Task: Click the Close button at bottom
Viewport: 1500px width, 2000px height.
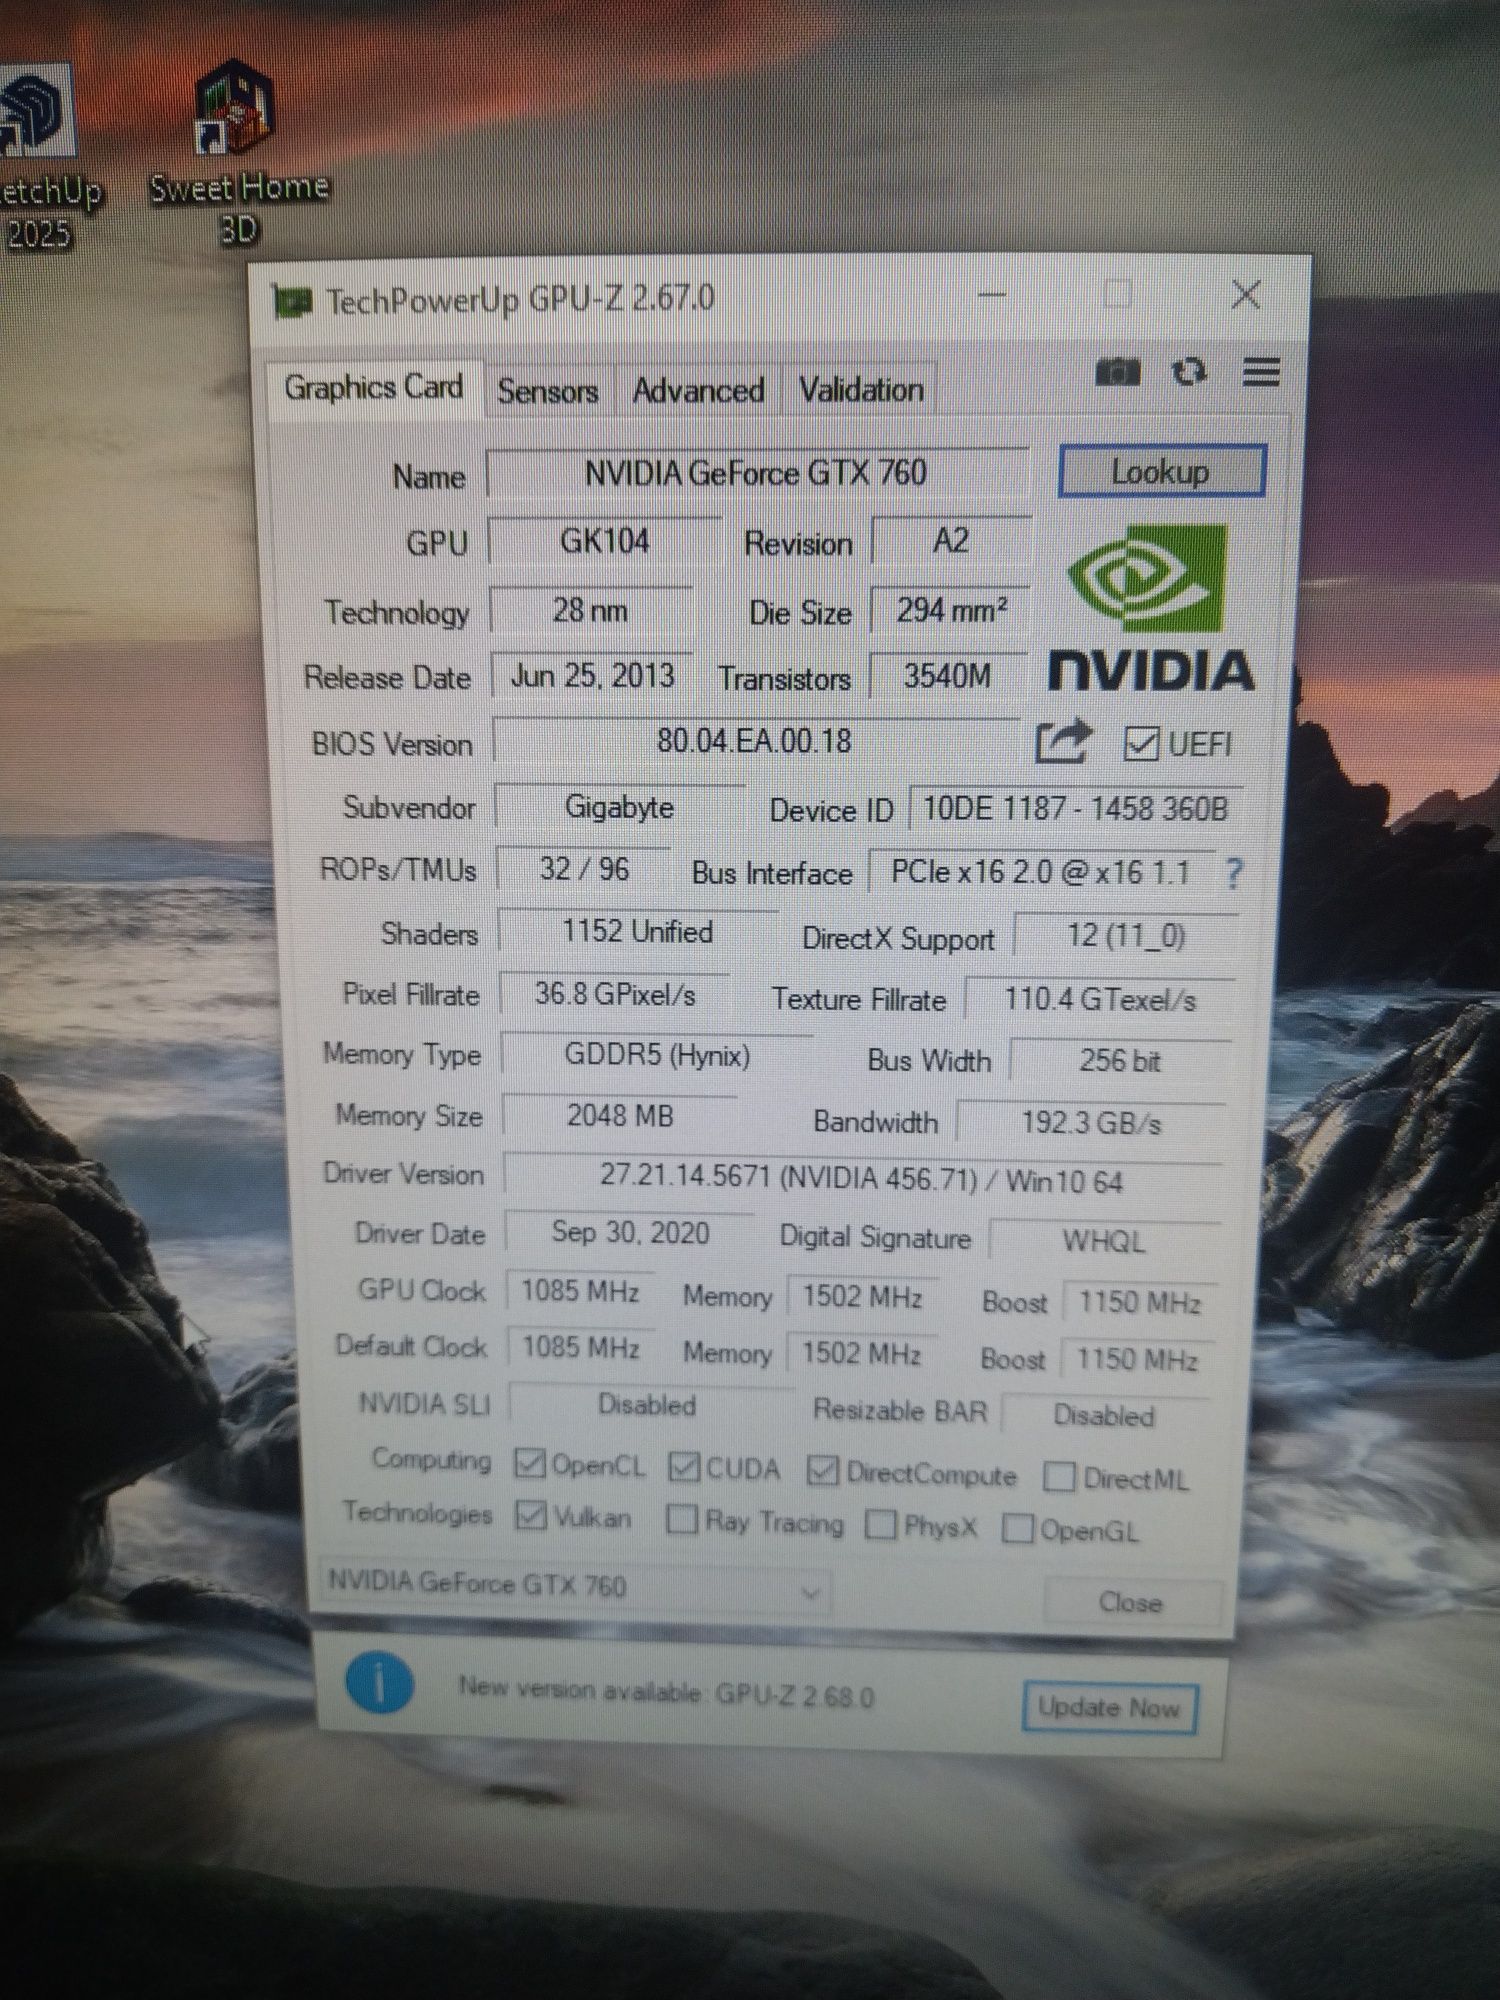Action: click(1131, 1603)
